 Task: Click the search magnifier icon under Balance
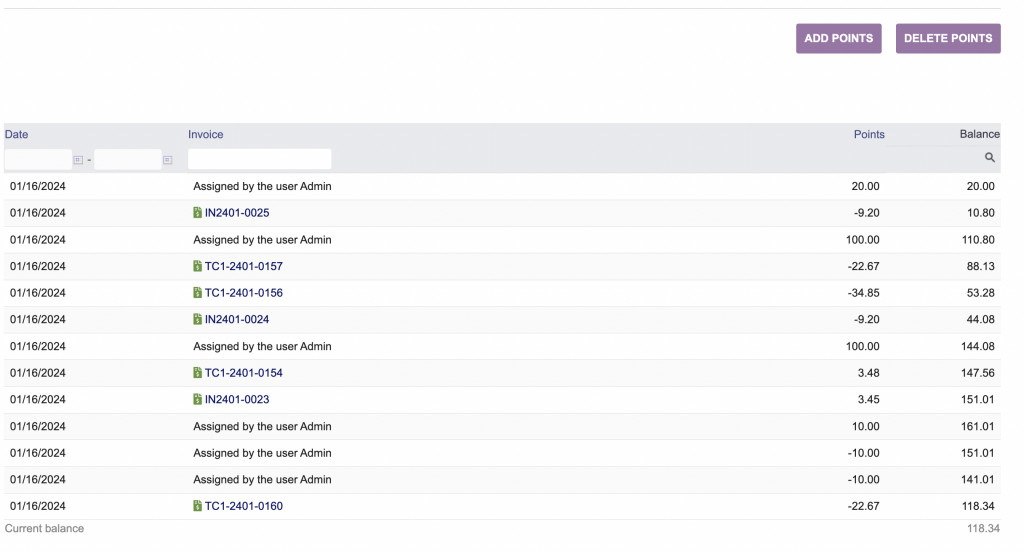[990, 158]
